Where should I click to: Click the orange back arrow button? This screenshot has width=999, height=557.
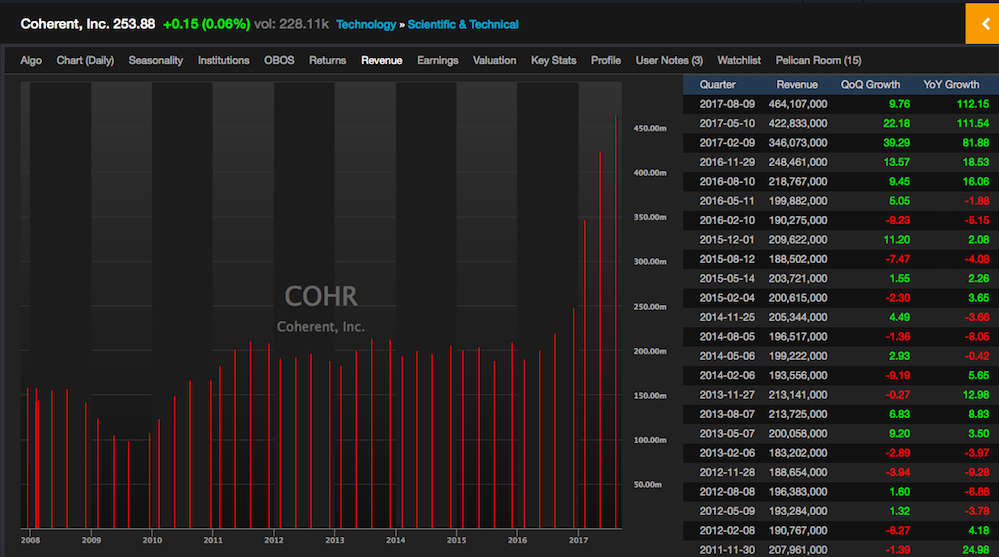coord(982,24)
